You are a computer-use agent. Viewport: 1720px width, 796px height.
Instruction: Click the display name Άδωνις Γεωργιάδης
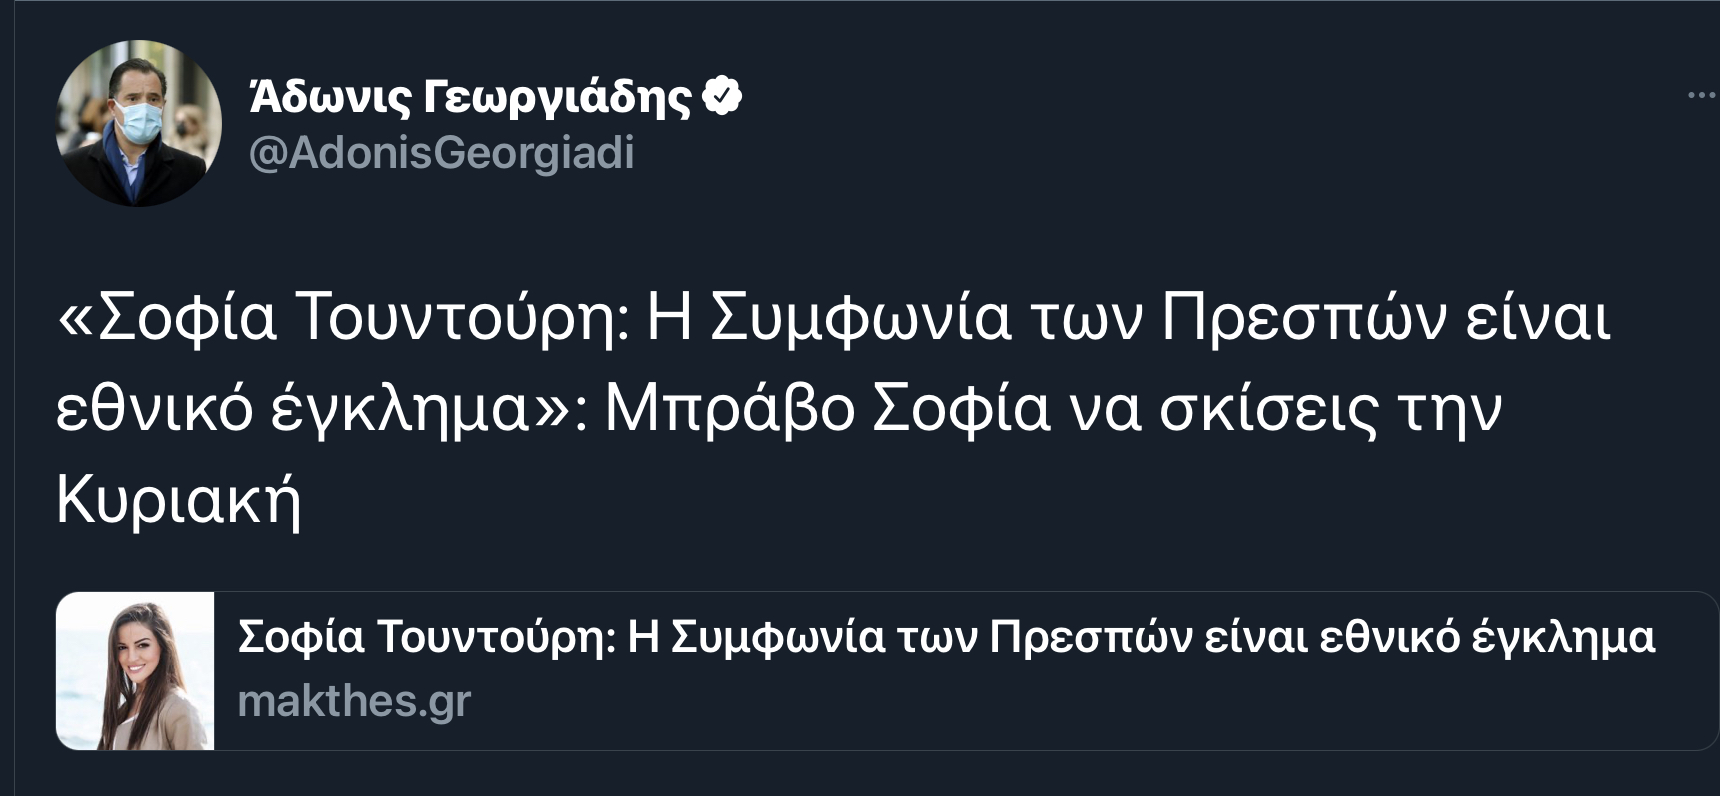click(x=470, y=96)
